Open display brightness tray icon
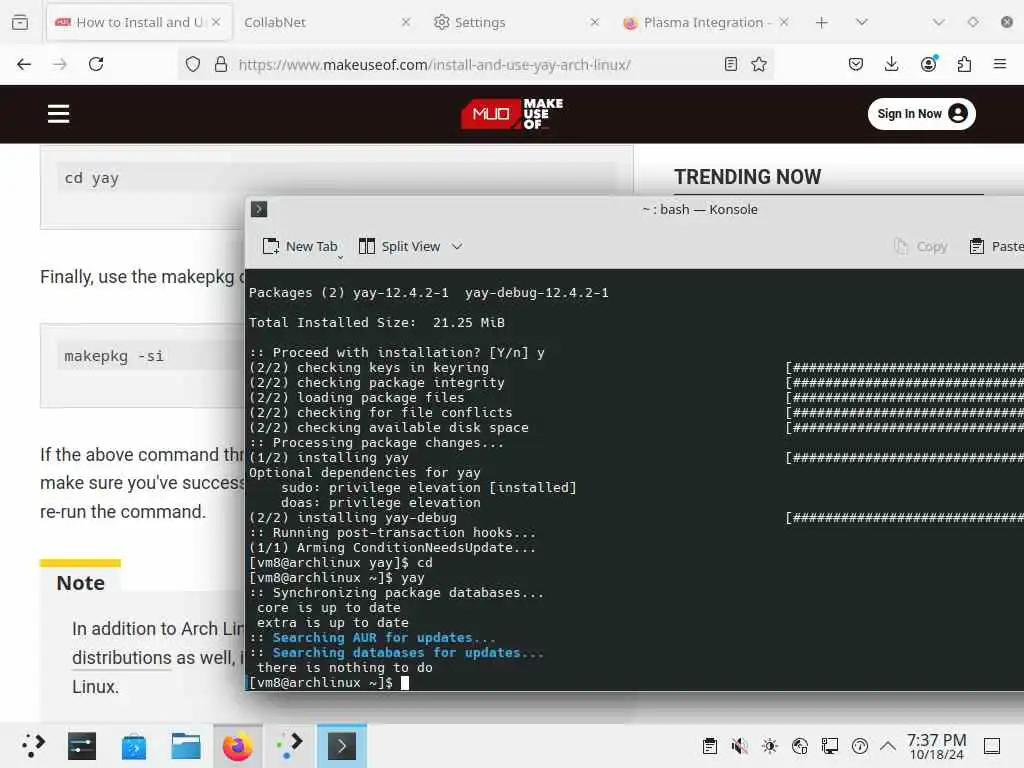1024x768 pixels. click(x=770, y=746)
